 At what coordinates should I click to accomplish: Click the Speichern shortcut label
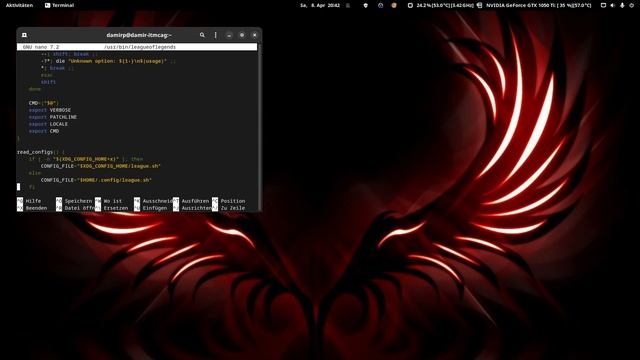click(x=78, y=201)
